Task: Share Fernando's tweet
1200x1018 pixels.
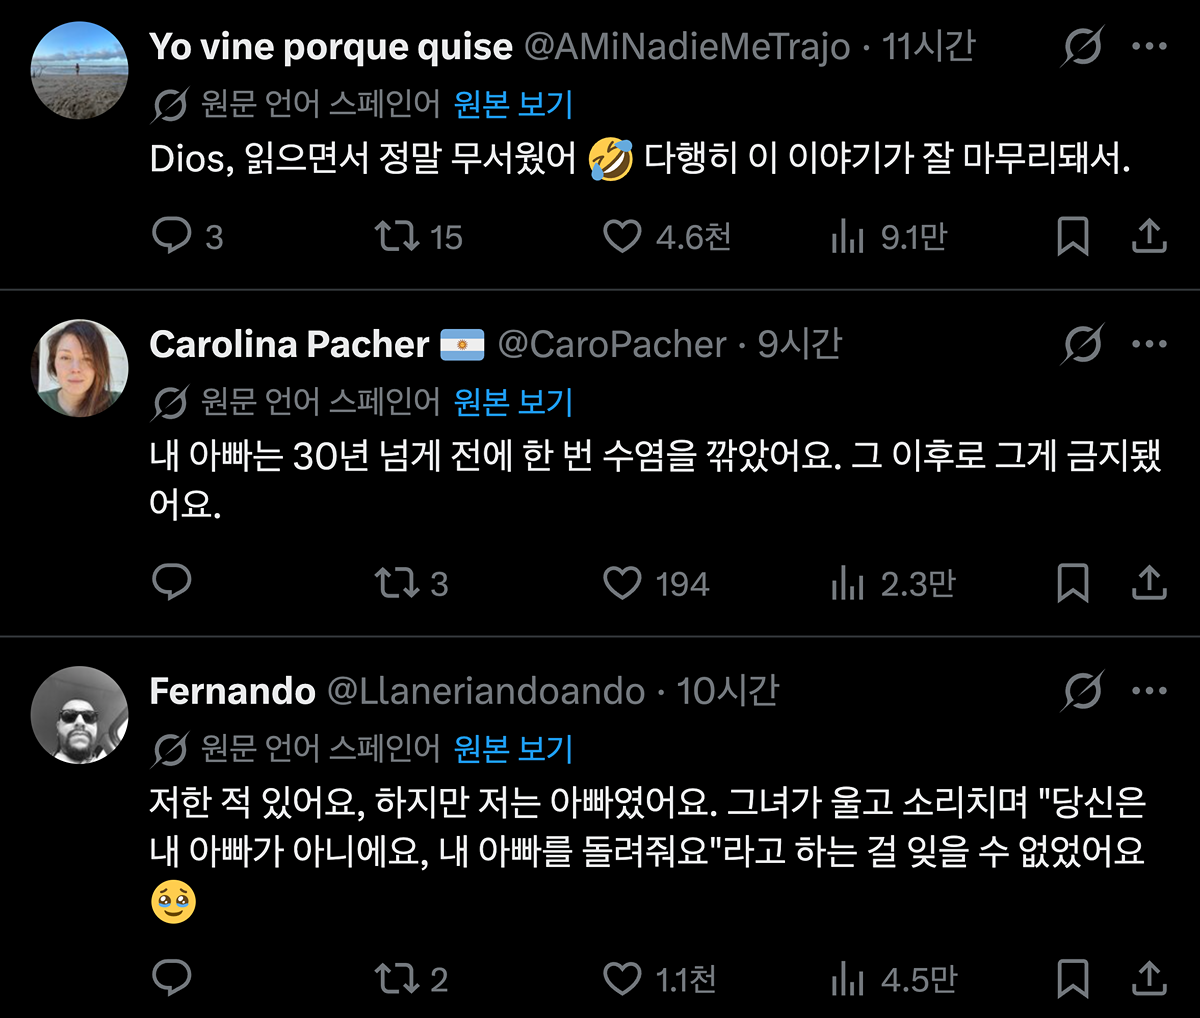Action: [x=1149, y=978]
